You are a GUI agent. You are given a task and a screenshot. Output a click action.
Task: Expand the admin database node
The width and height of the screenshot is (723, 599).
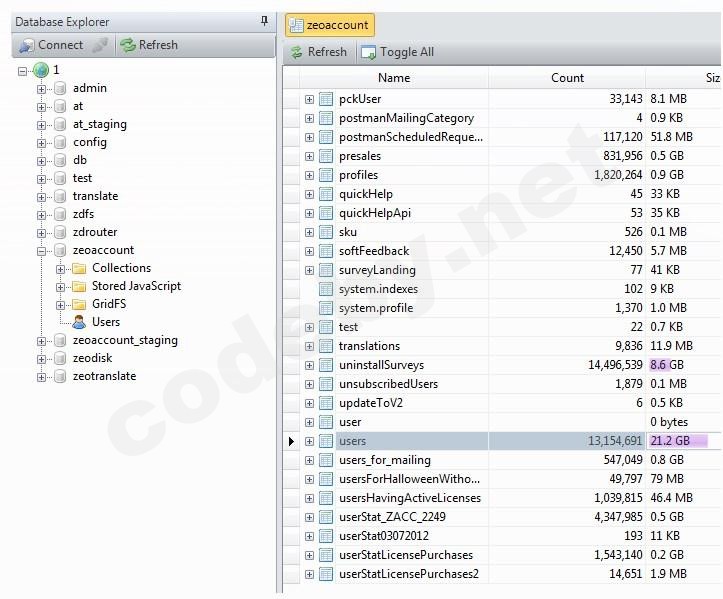[x=41, y=89]
